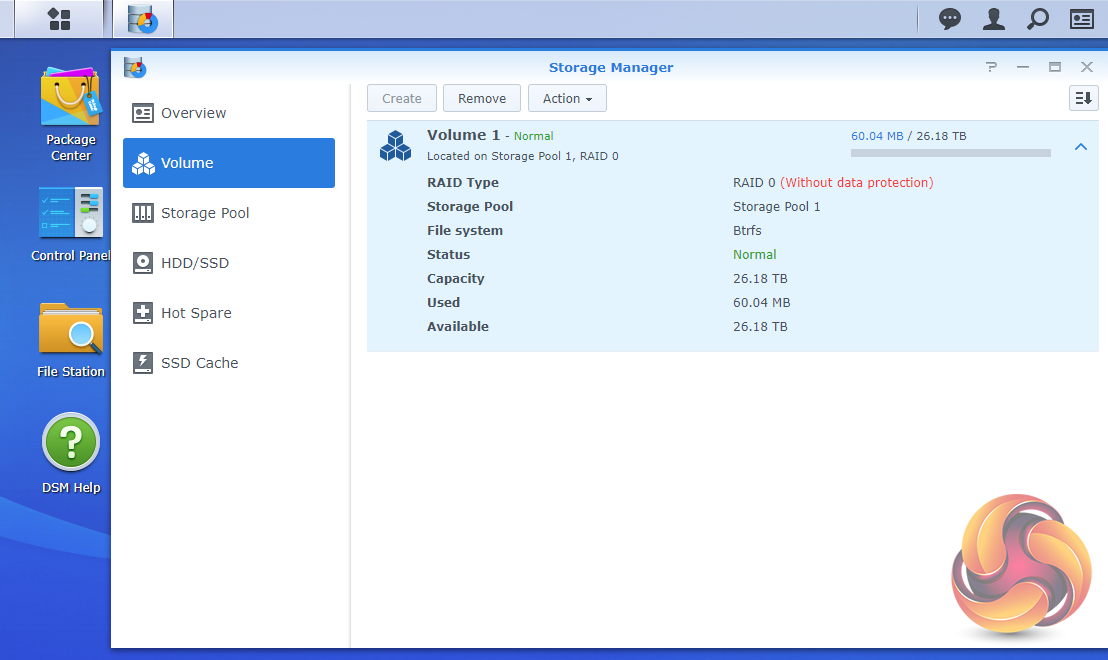This screenshot has width=1108, height=660.
Task: Open the widgets panel icon
Action: pos(1081,19)
